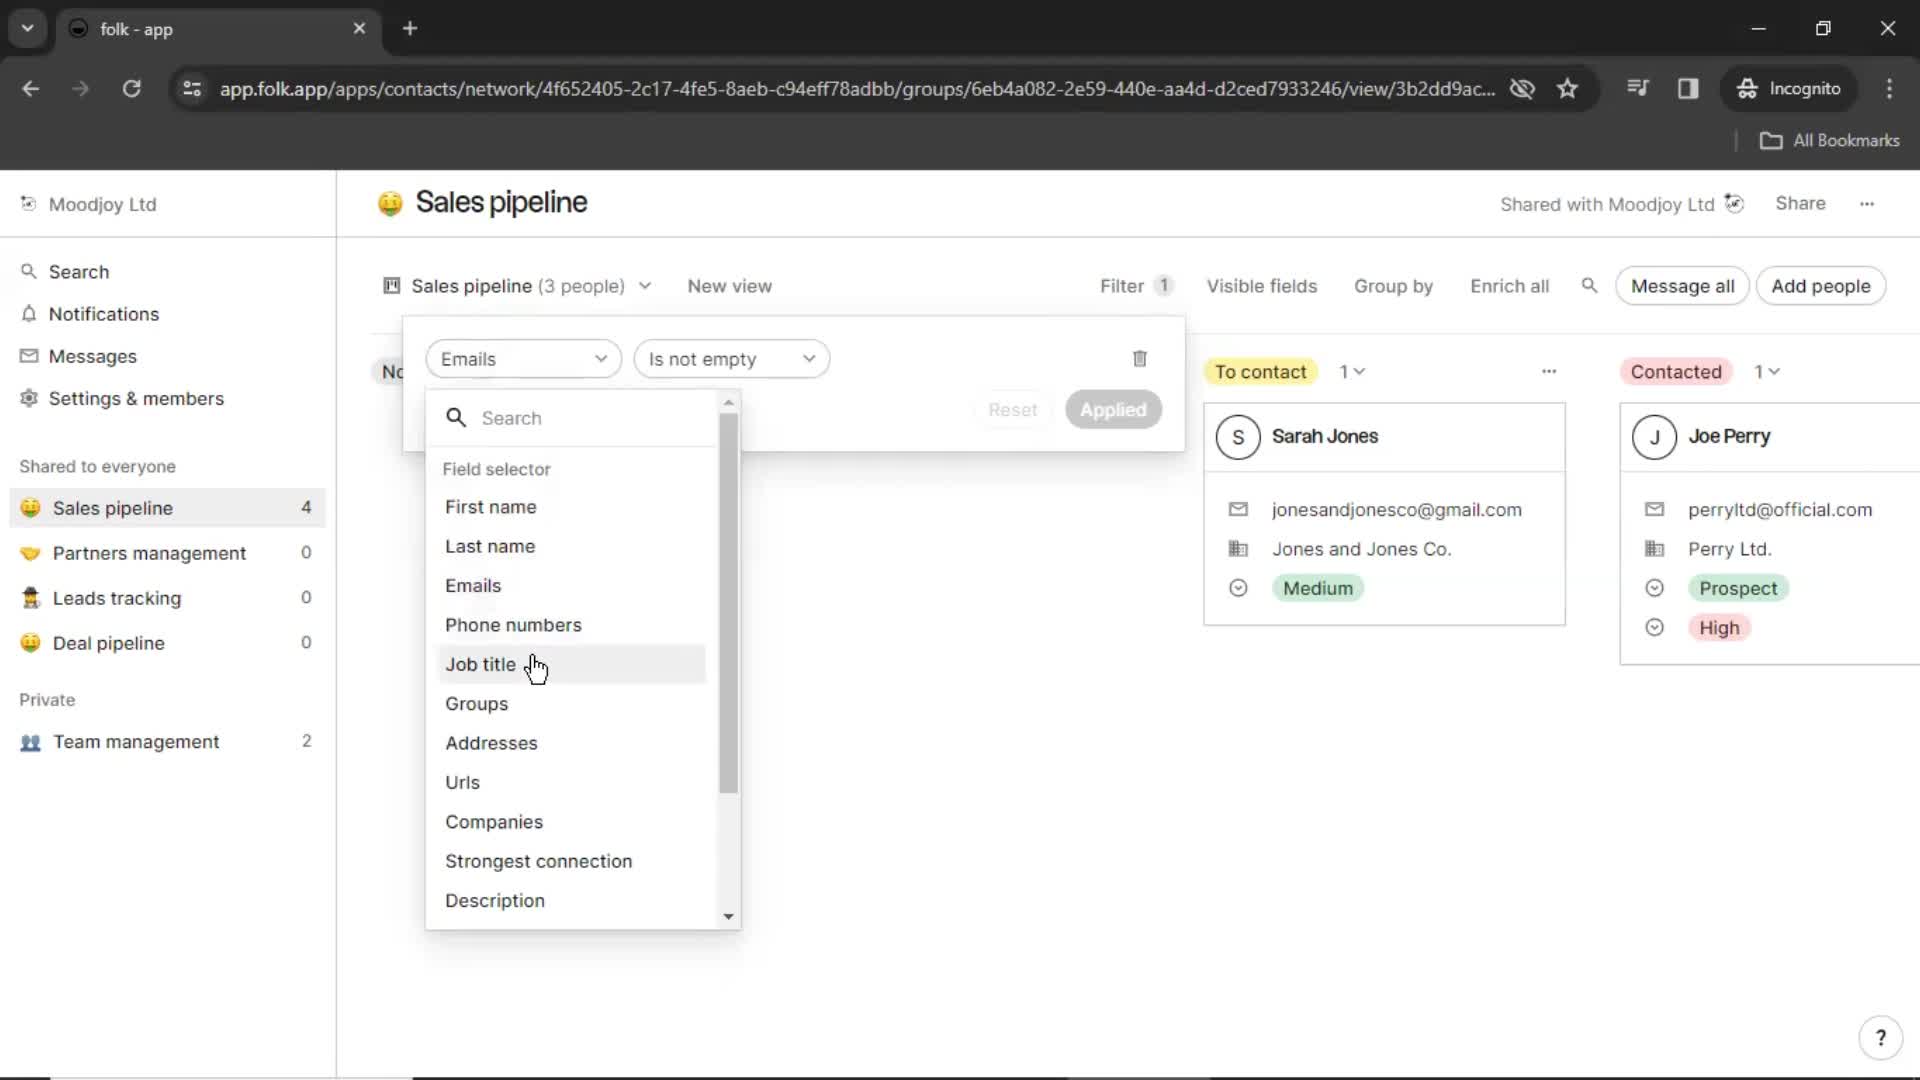Image resolution: width=1920 pixels, height=1080 pixels.
Task: Click the board view icon beside Sales pipeline
Action: pyautogui.click(x=392, y=286)
